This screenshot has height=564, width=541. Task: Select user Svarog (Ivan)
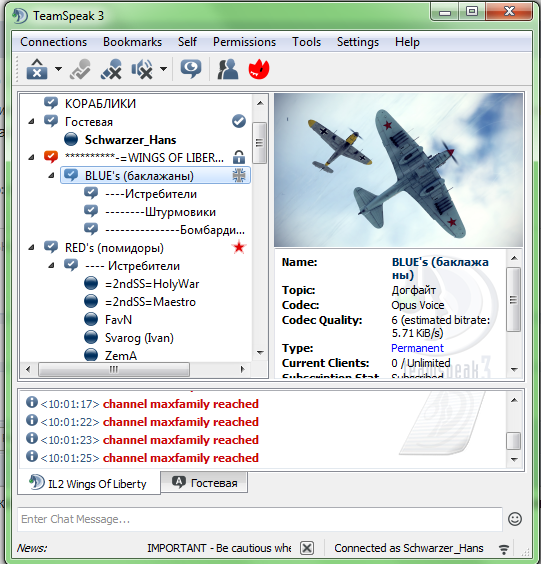click(x=139, y=338)
